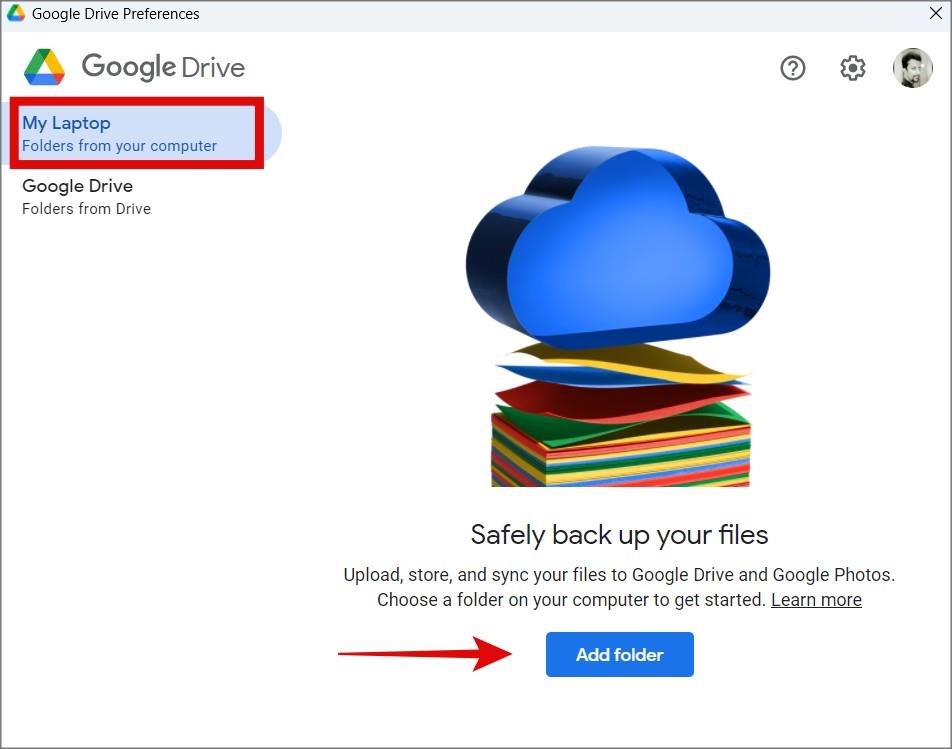The image size is (952, 749).
Task: Select the My Laptop sidebar tab
Action: tap(141, 133)
